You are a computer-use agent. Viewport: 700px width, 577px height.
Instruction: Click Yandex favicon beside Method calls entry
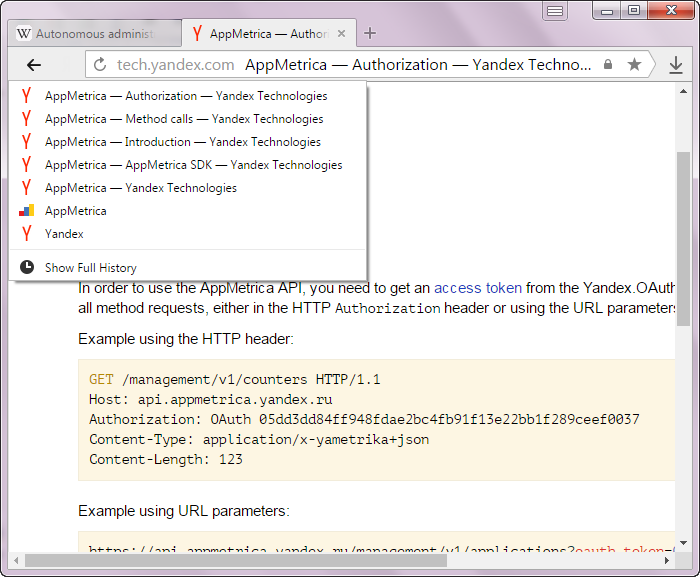pos(26,119)
